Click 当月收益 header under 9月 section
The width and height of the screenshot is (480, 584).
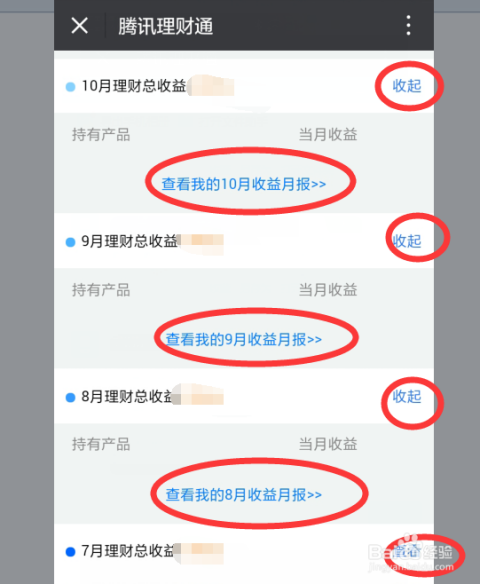click(x=328, y=290)
